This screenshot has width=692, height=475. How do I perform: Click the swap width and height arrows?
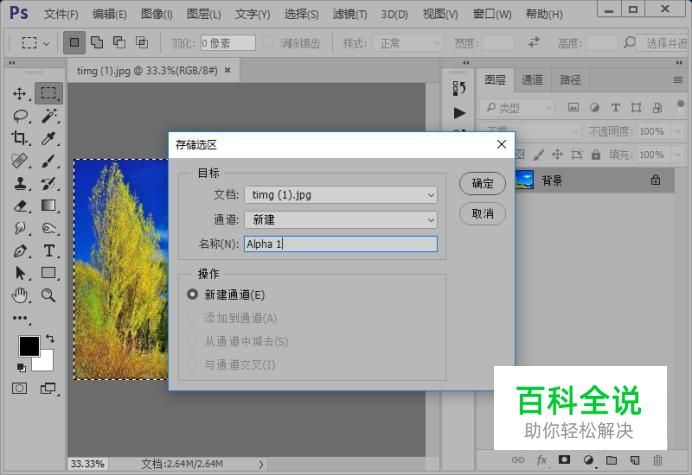click(x=534, y=42)
